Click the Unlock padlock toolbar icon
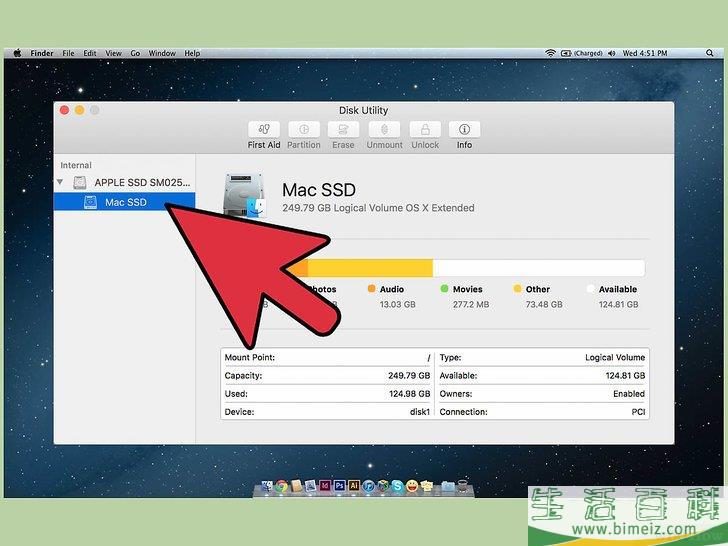The image size is (728, 546). tap(425, 129)
